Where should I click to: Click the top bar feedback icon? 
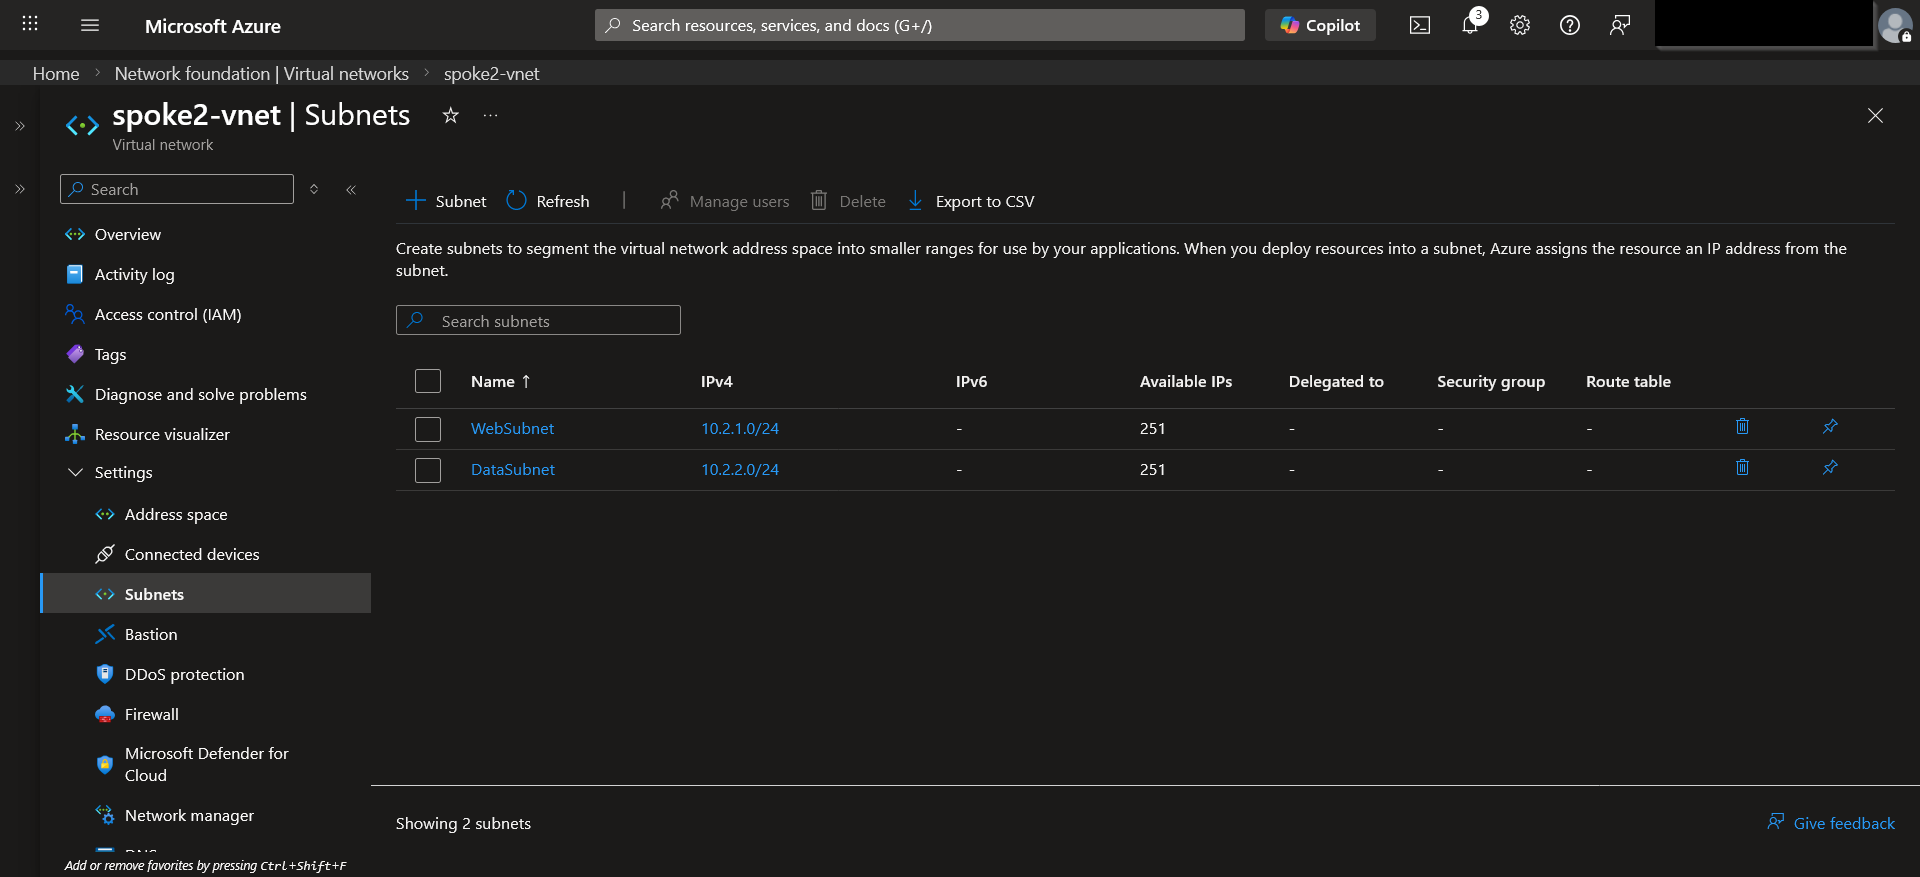coord(1620,25)
